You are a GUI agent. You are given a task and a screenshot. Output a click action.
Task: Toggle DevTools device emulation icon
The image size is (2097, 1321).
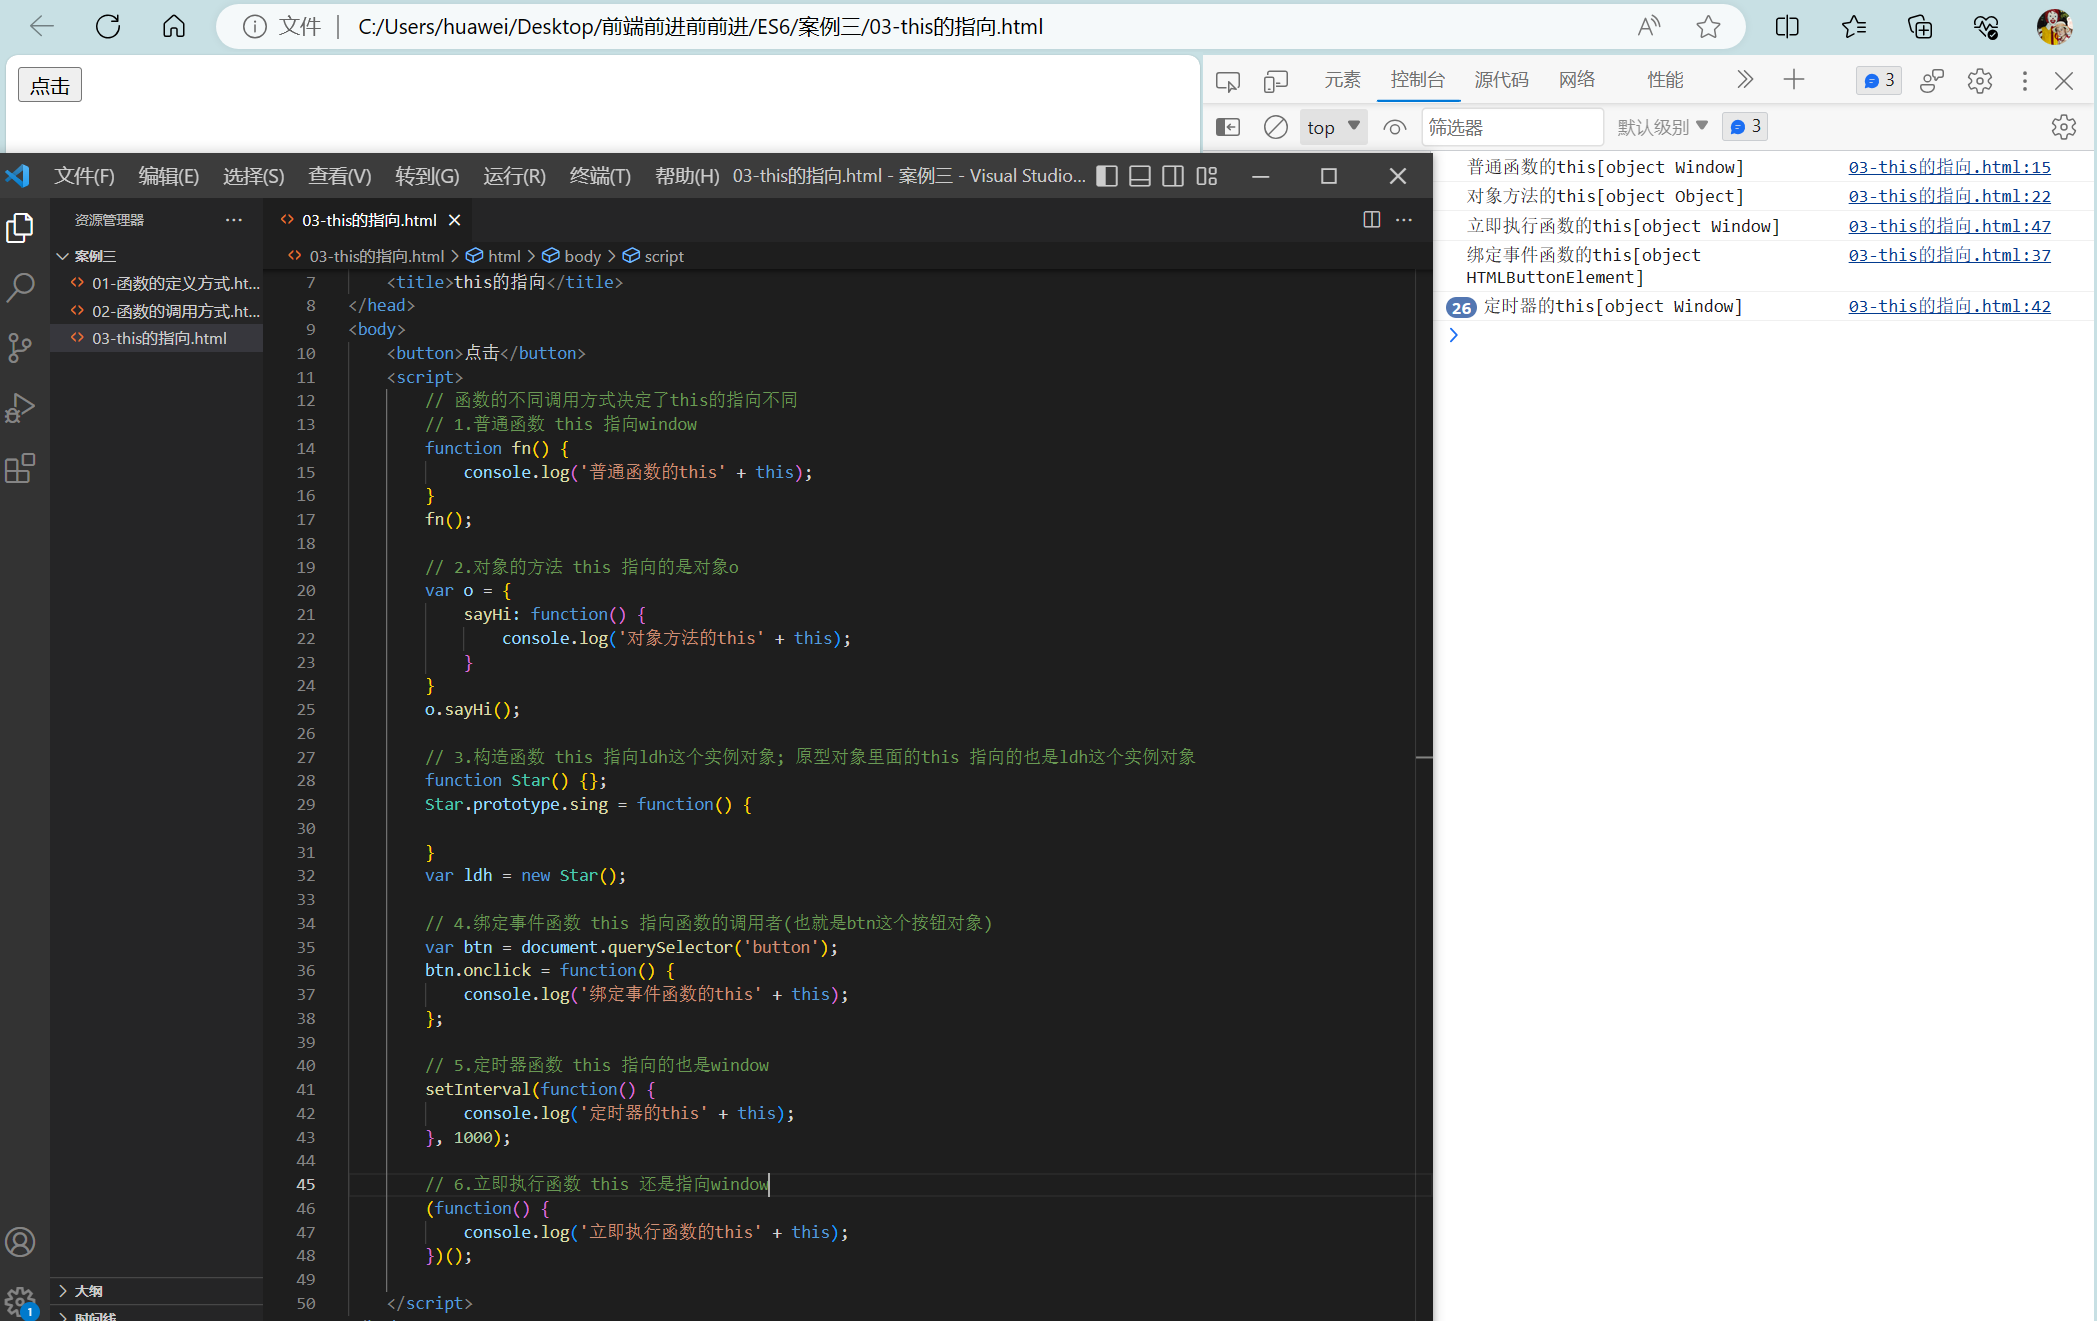[x=1276, y=81]
